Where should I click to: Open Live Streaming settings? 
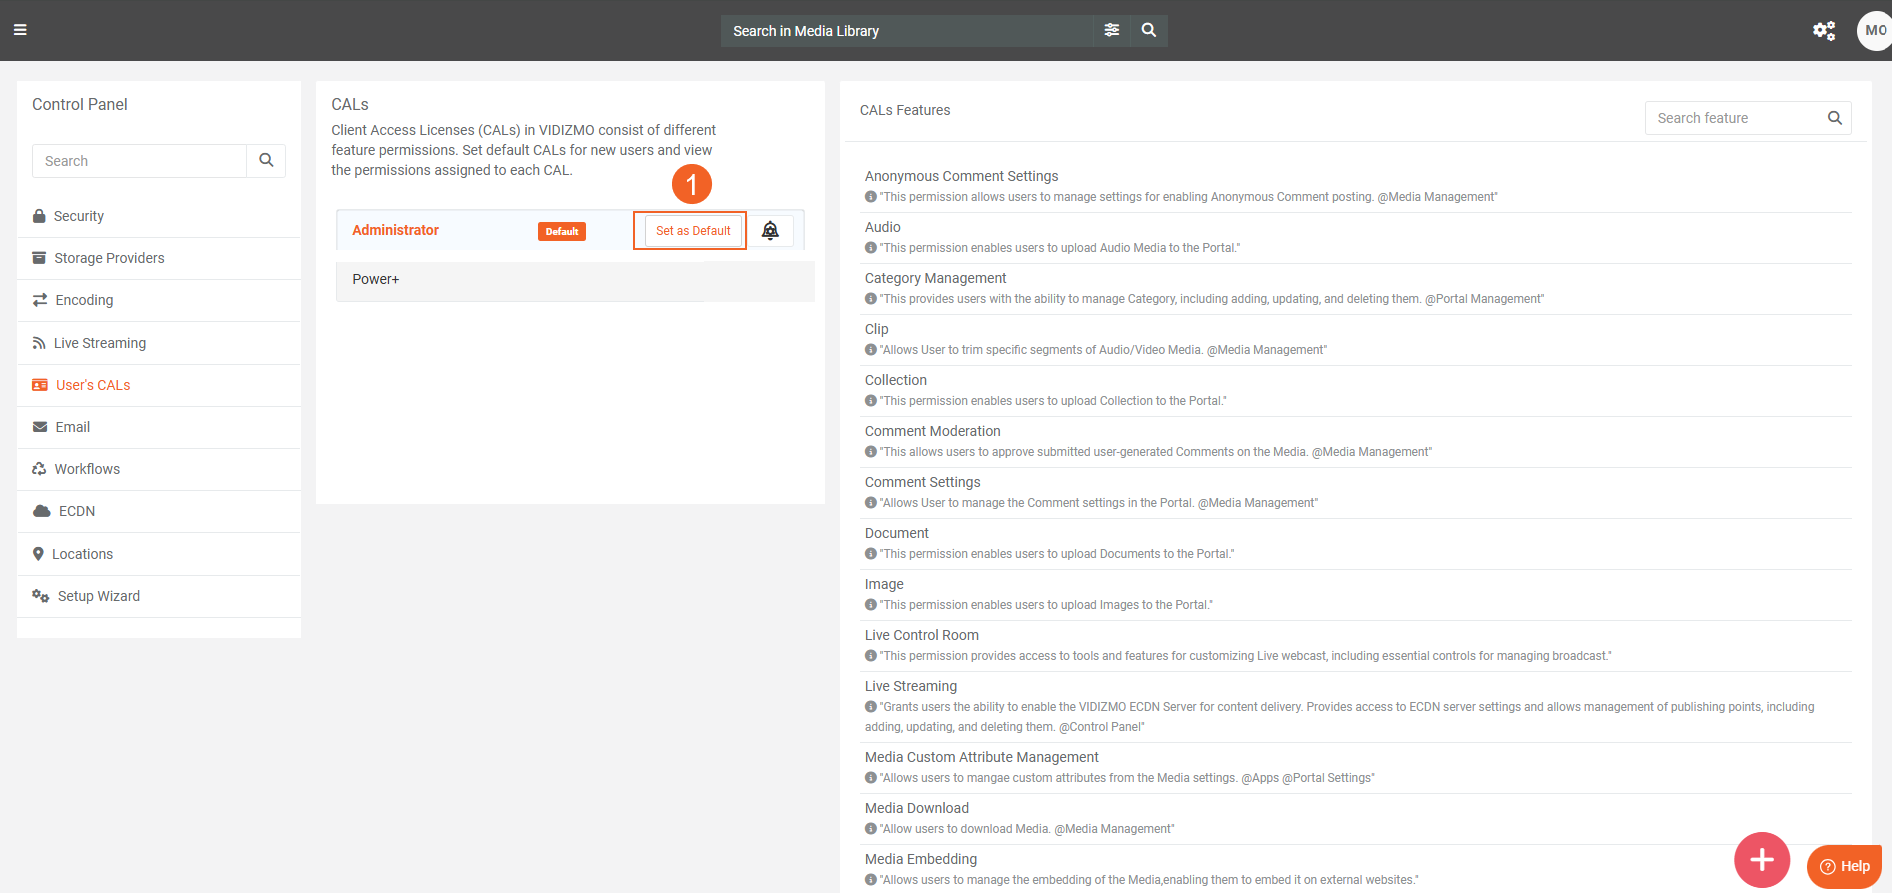pyautogui.click(x=99, y=343)
